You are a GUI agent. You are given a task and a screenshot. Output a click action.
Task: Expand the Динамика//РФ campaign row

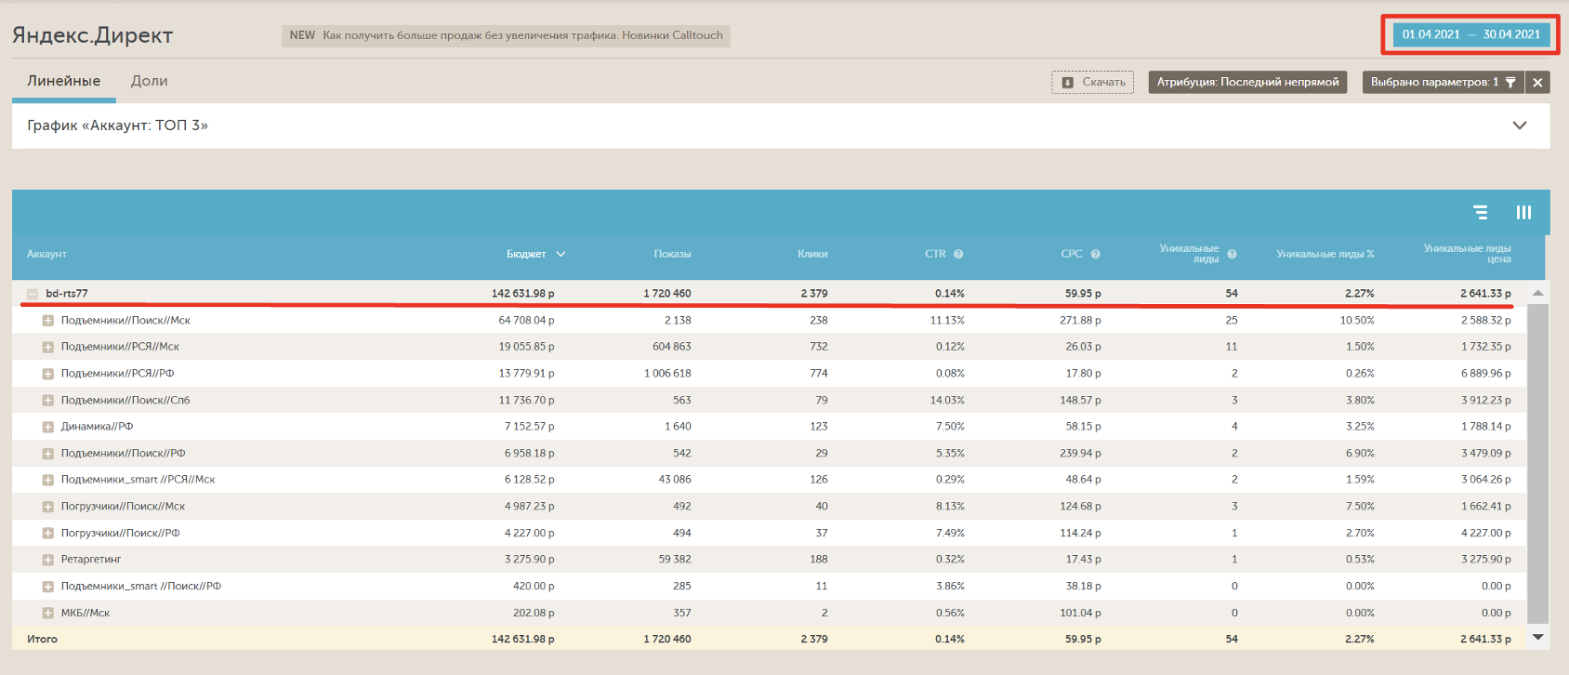(47, 427)
